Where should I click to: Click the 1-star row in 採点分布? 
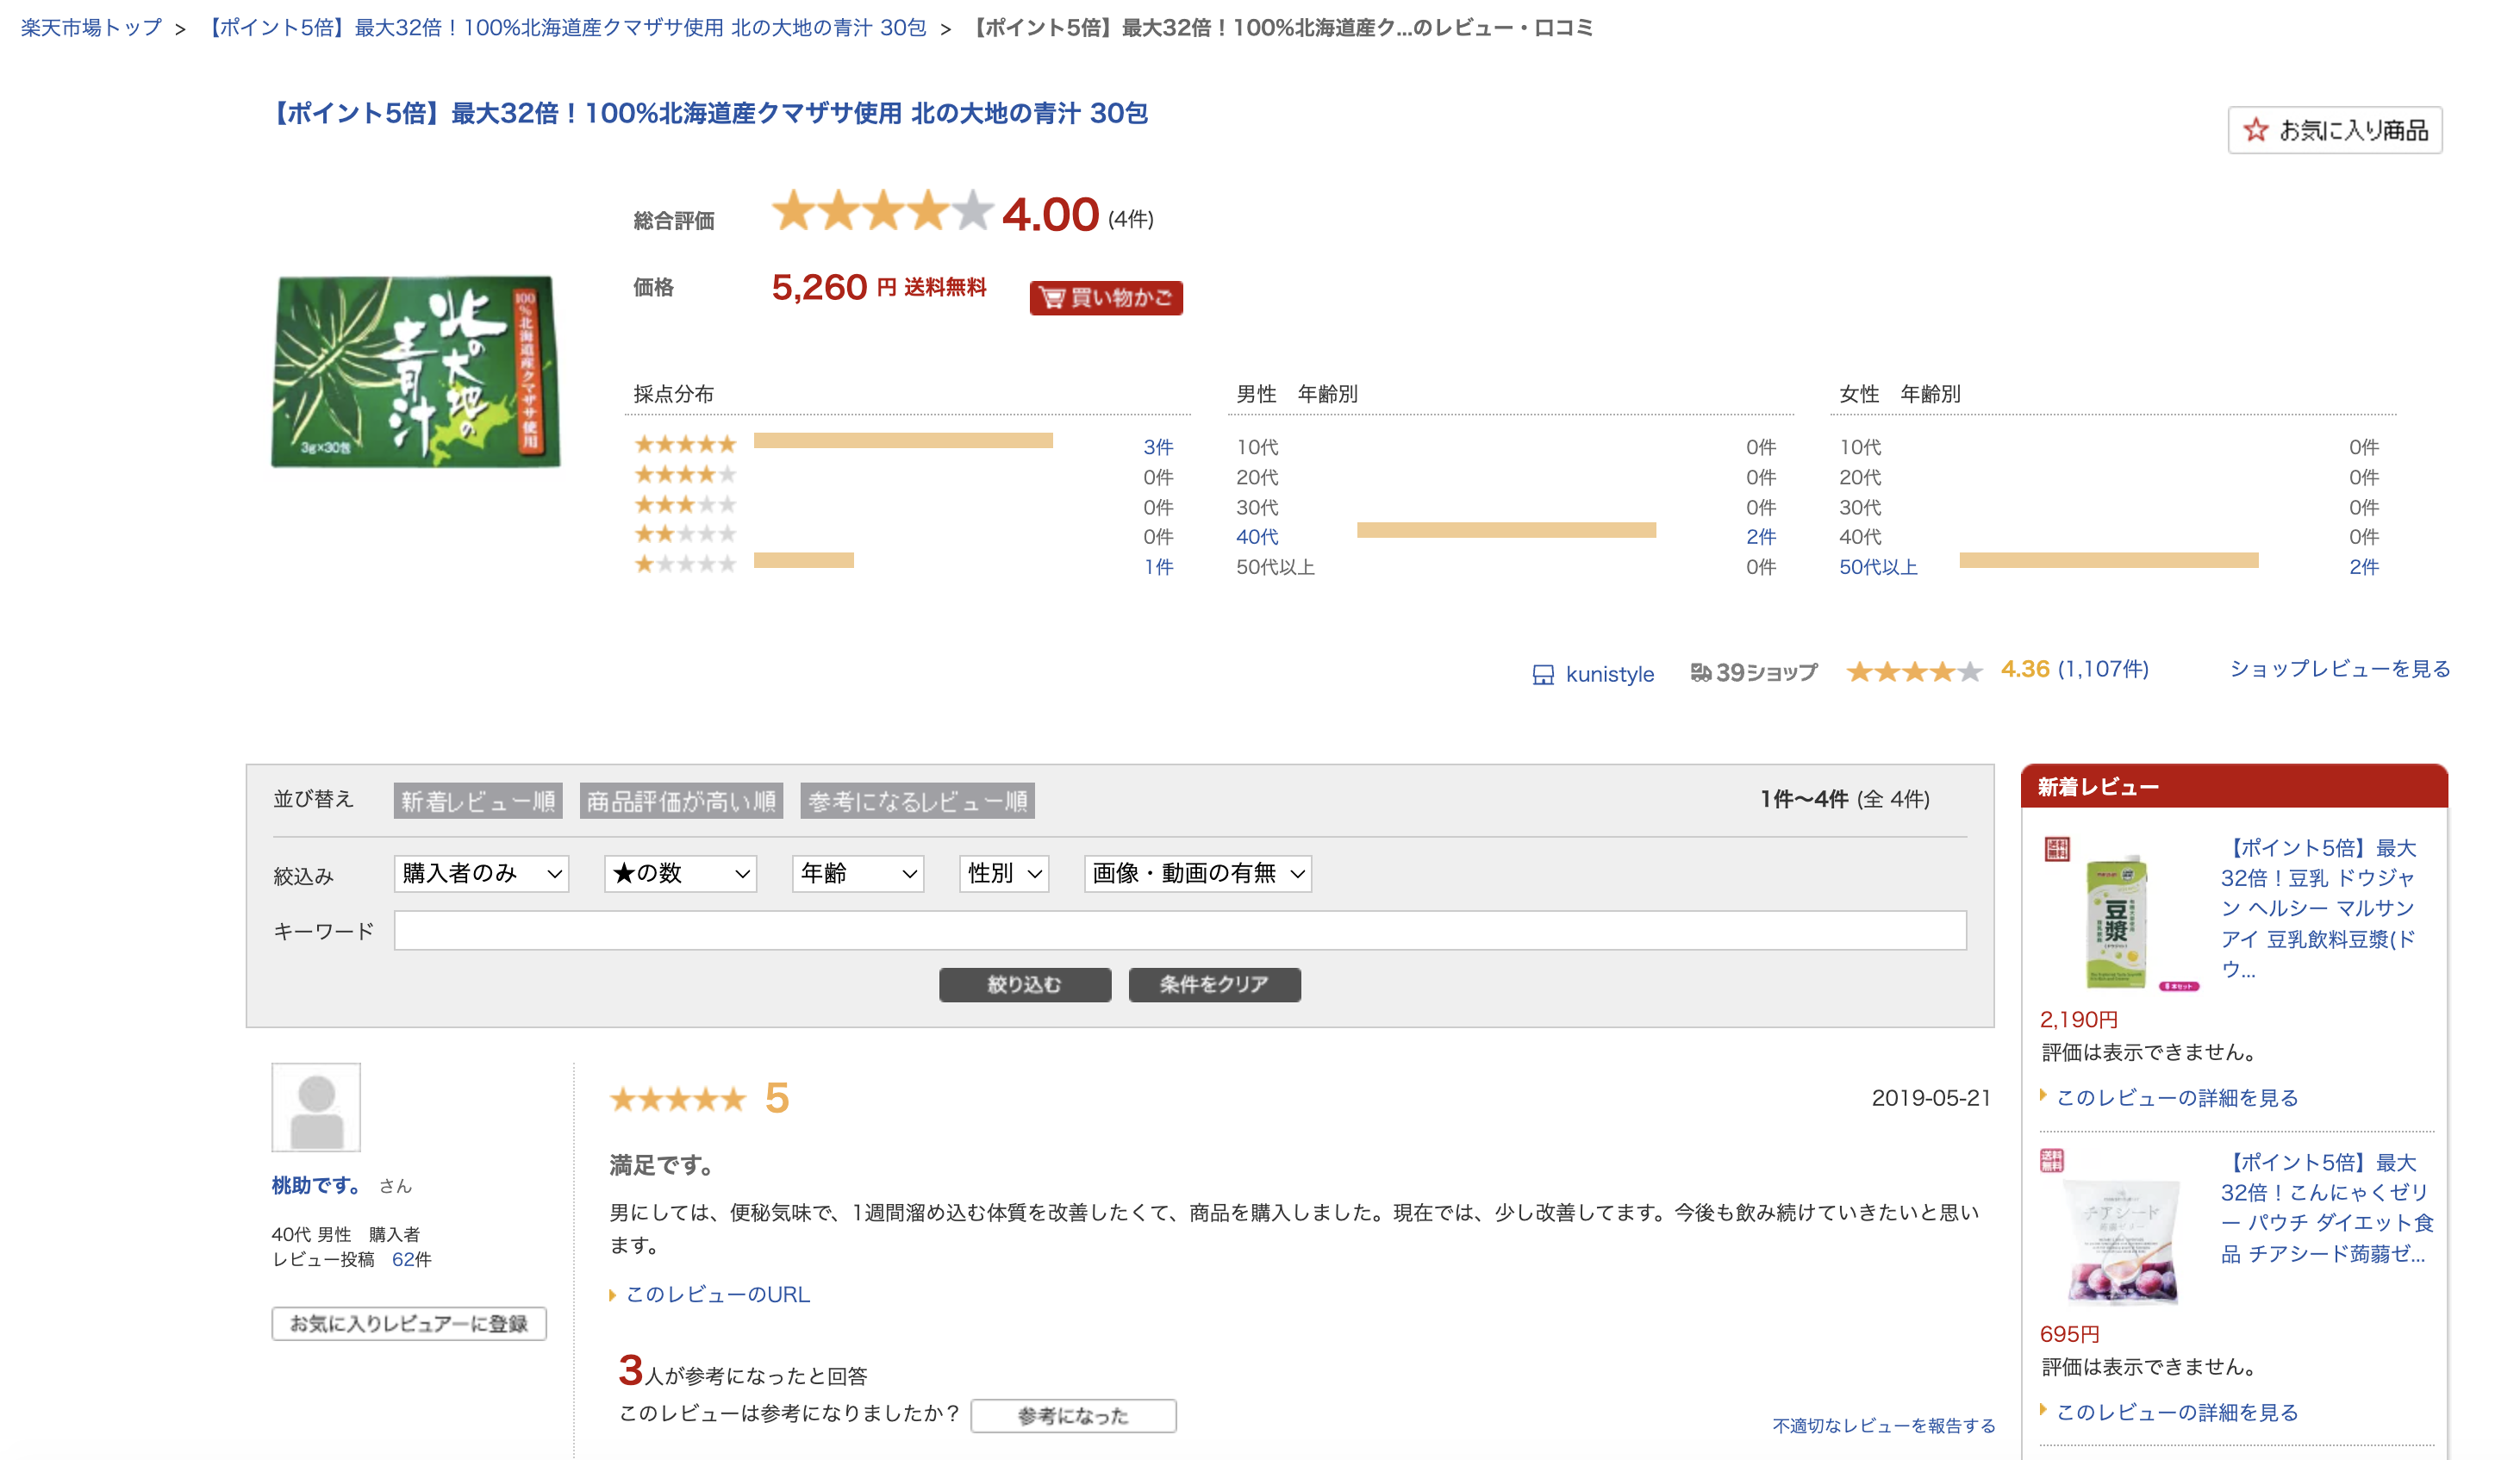click(905, 565)
